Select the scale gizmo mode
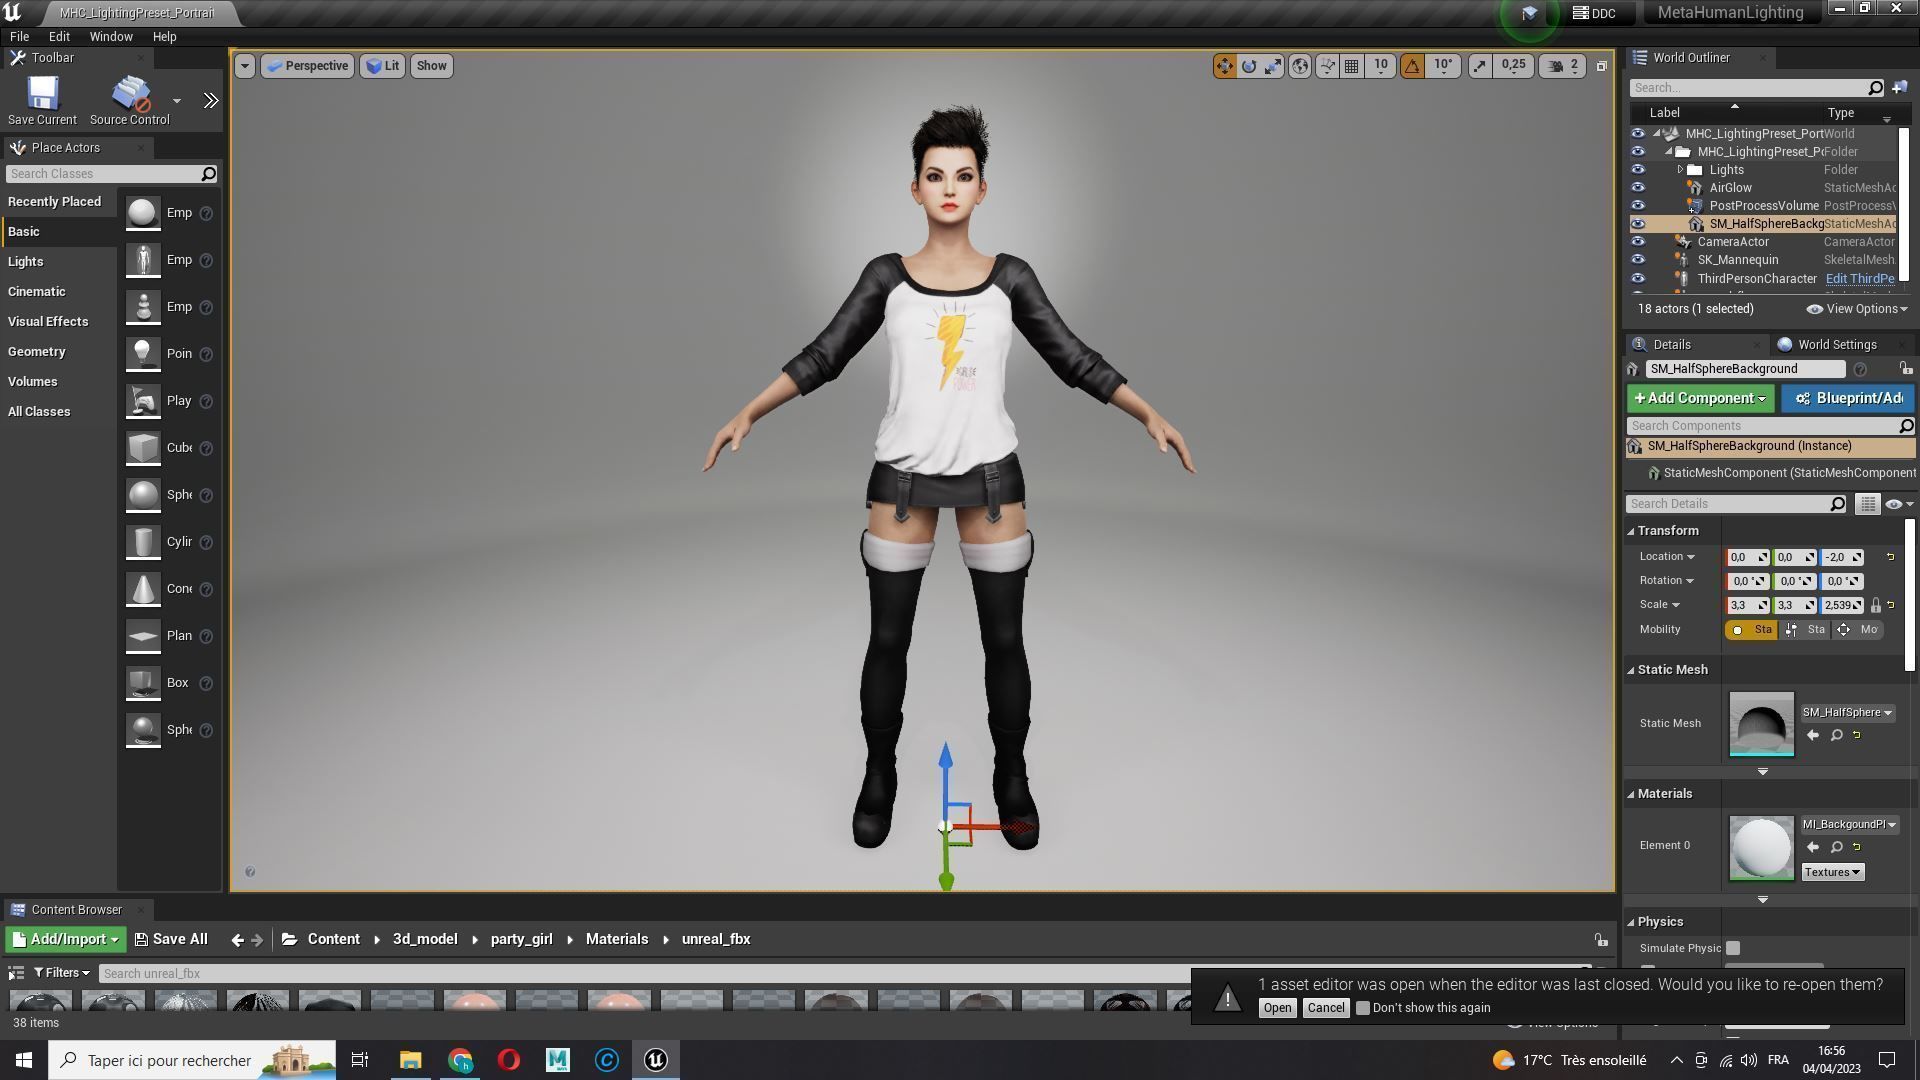The height and width of the screenshot is (1080, 1920). tap(1273, 66)
